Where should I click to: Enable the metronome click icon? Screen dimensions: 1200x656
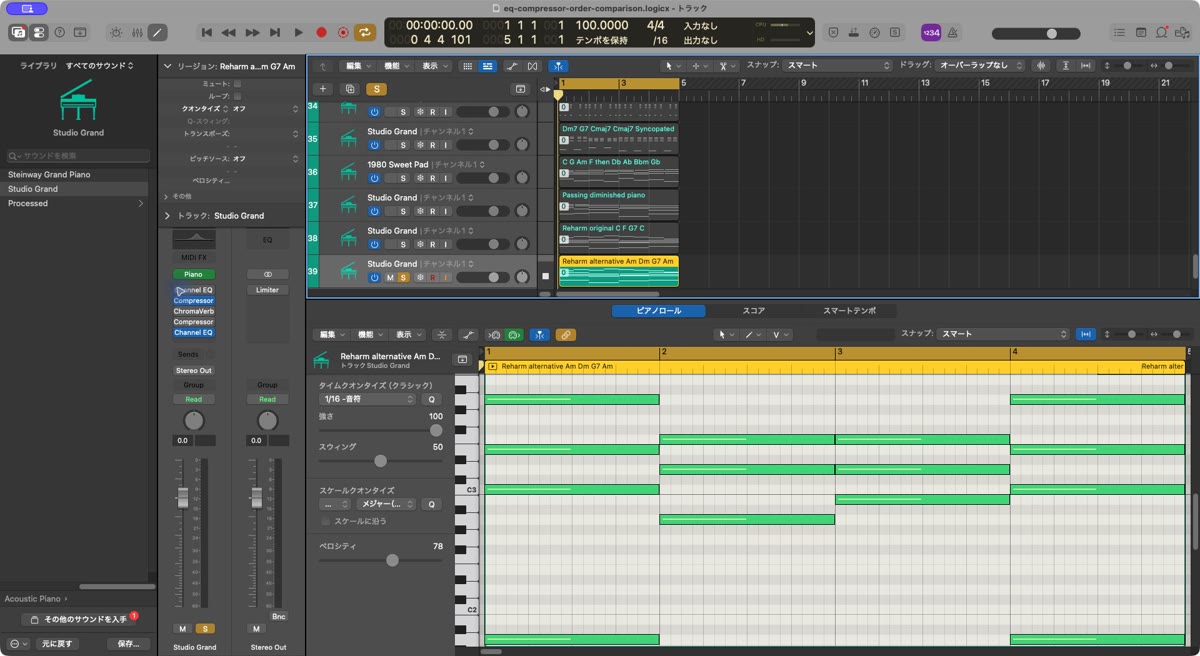(x=953, y=32)
